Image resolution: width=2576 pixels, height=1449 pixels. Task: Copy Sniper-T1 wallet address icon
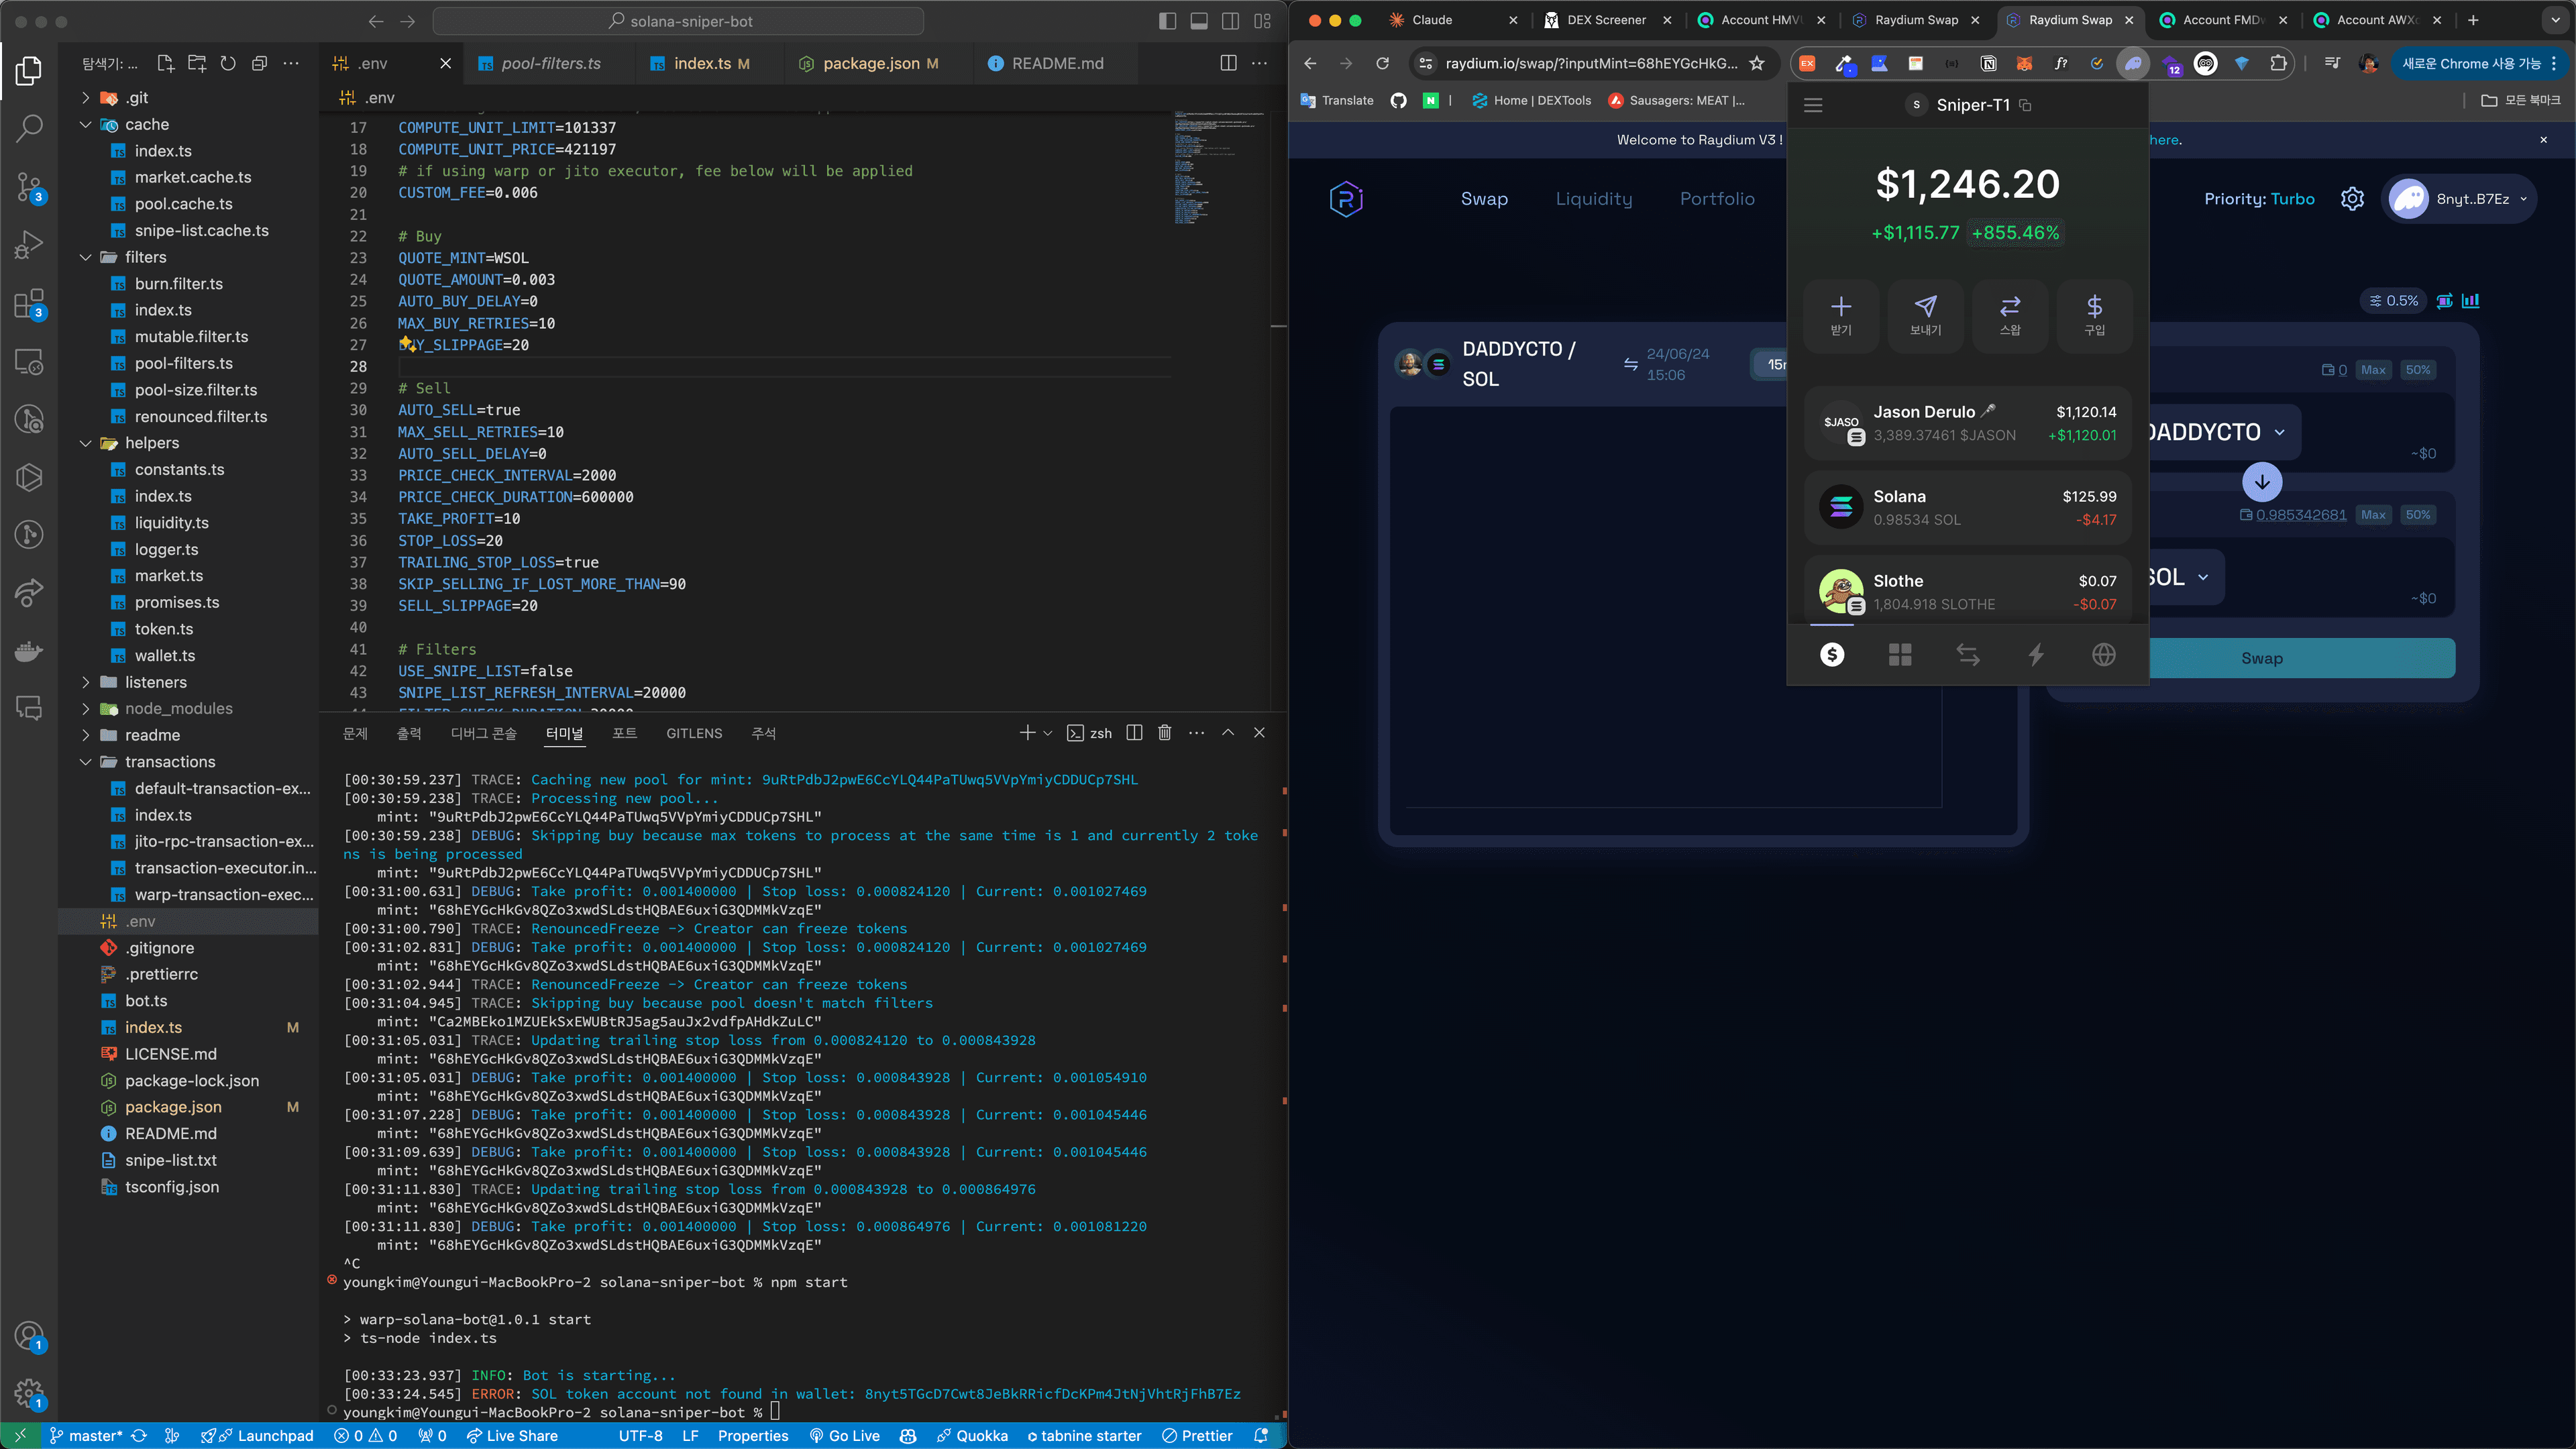2025,105
